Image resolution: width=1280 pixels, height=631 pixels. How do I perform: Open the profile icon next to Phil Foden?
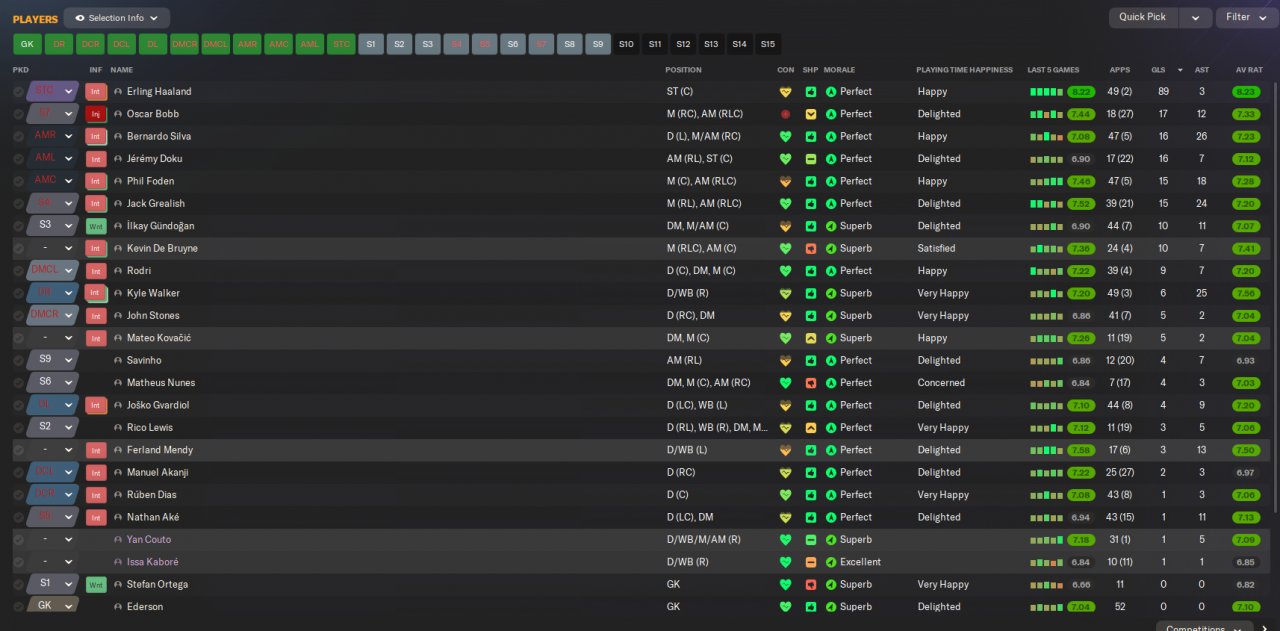point(118,181)
